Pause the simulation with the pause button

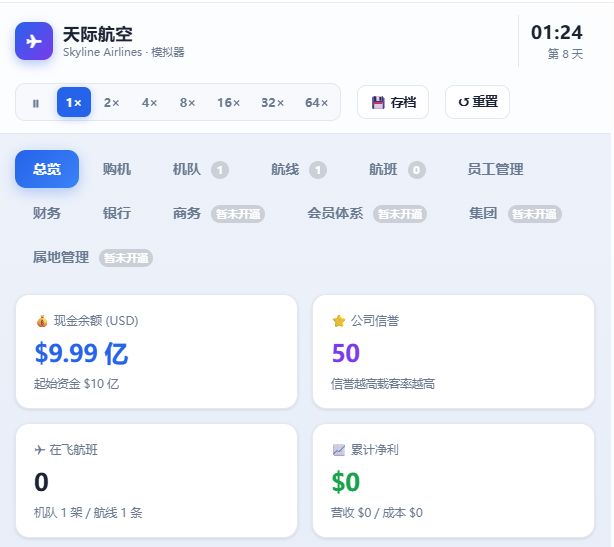[36, 103]
